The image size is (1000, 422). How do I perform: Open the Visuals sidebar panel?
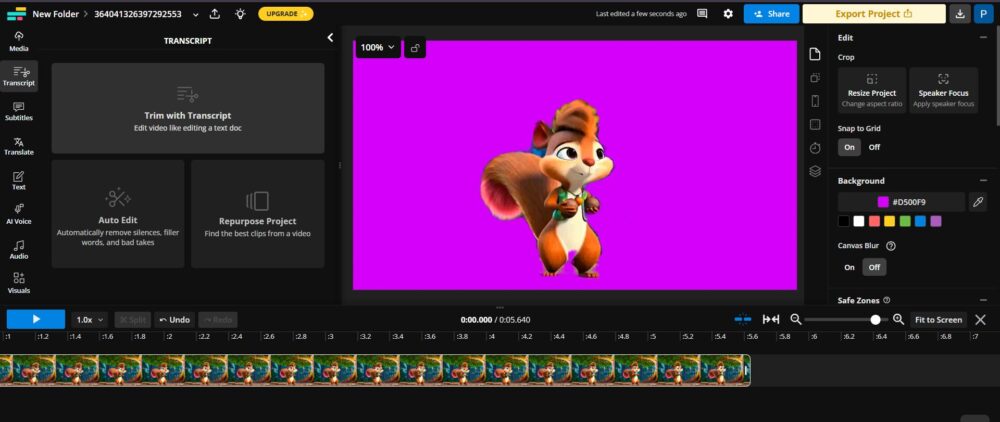18,284
